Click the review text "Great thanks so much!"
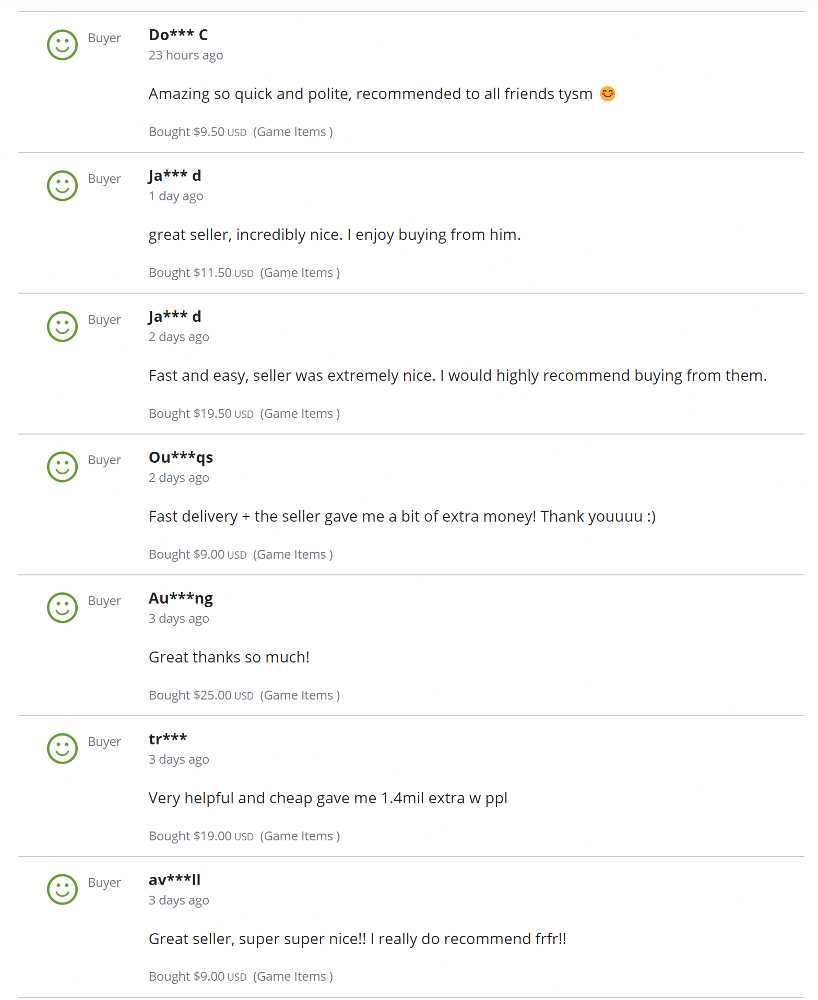 pyautogui.click(x=229, y=657)
